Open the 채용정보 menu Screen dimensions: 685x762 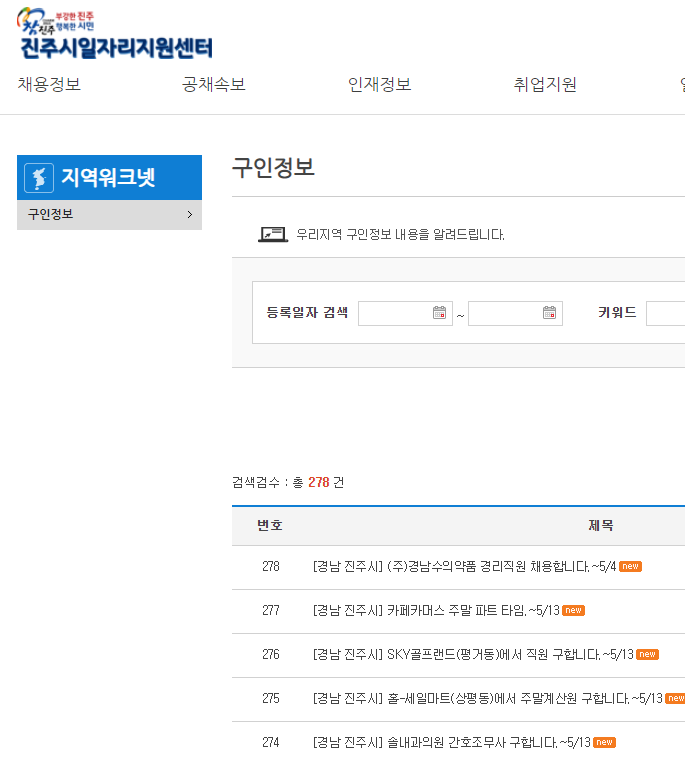pos(49,85)
